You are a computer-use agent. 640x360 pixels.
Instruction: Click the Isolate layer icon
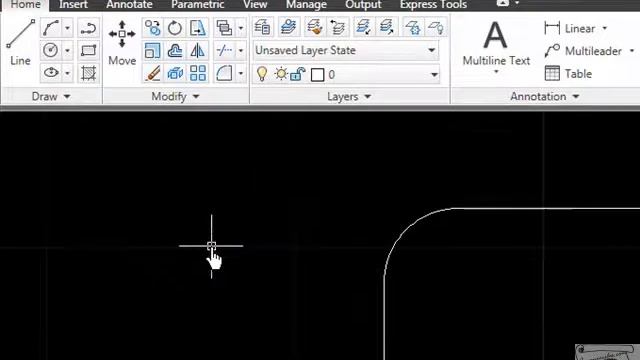[363, 27]
